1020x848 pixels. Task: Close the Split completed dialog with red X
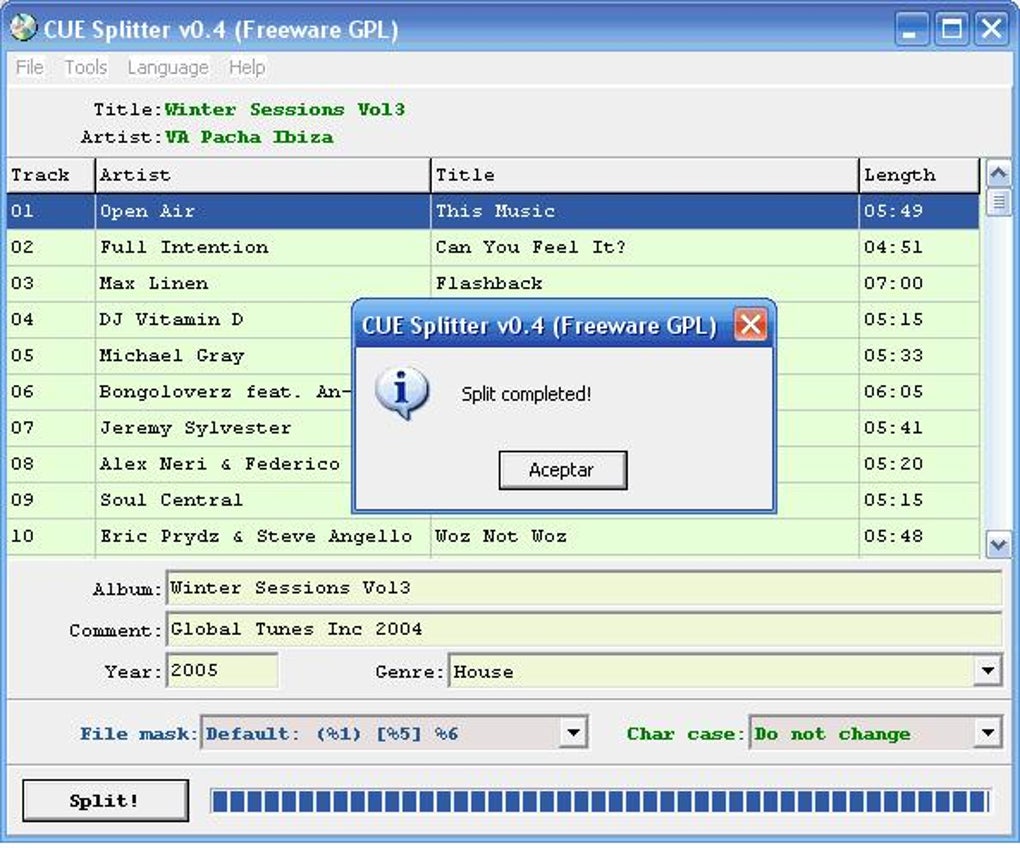[x=750, y=325]
